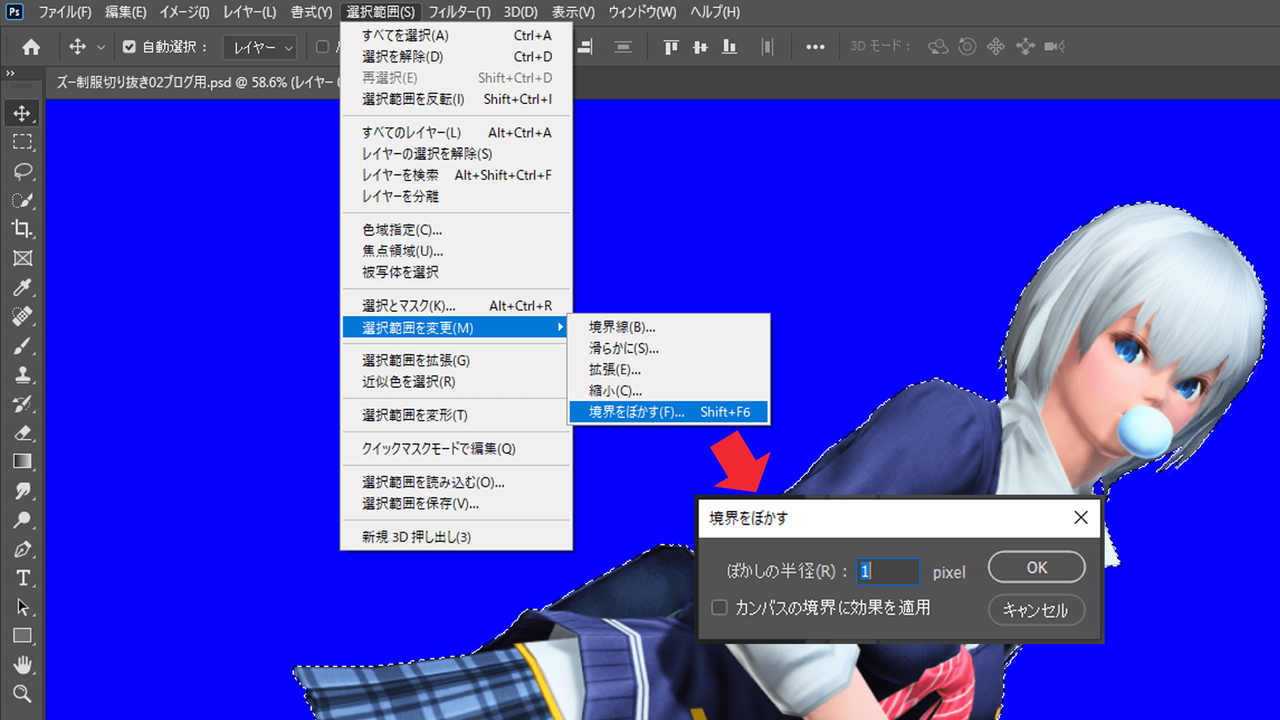The image size is (1280, 720).
Task: Select the Rectangle shape tool
Action: coord(22,636)
